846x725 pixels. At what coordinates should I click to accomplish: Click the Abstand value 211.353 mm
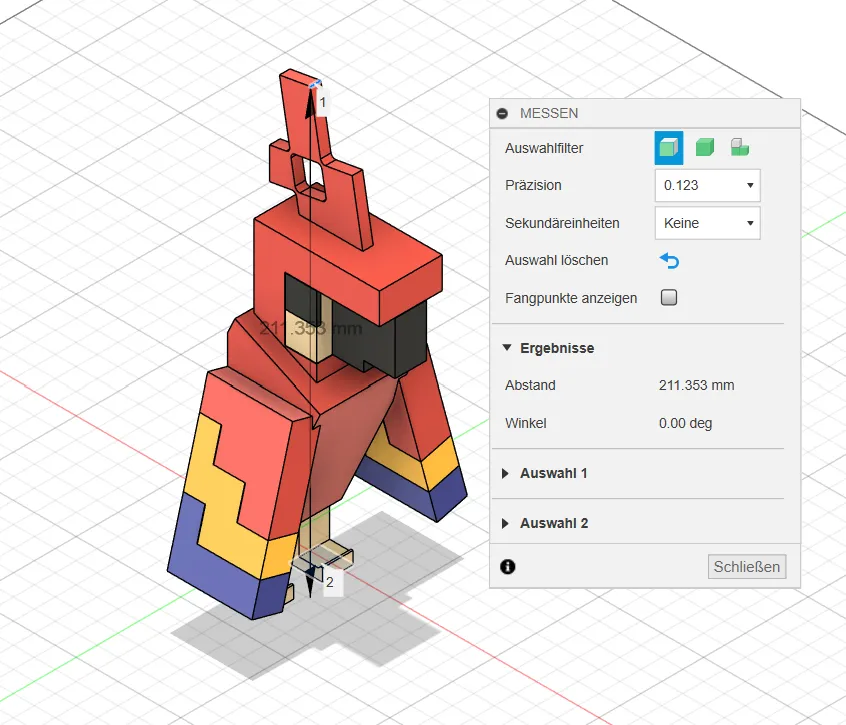pos(696,385)
